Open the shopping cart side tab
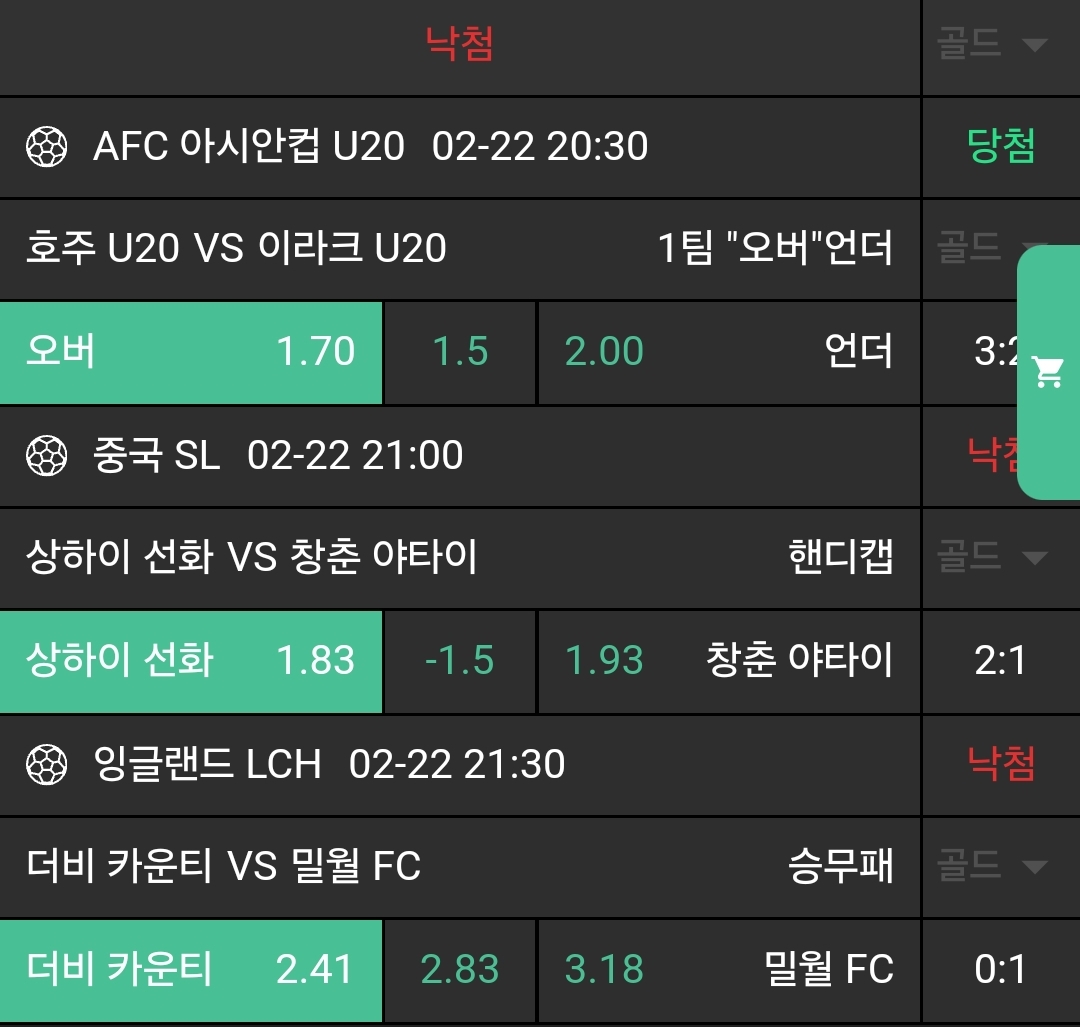The width and height of the screenshot is (1080, 1027). tap(1048, 373)
